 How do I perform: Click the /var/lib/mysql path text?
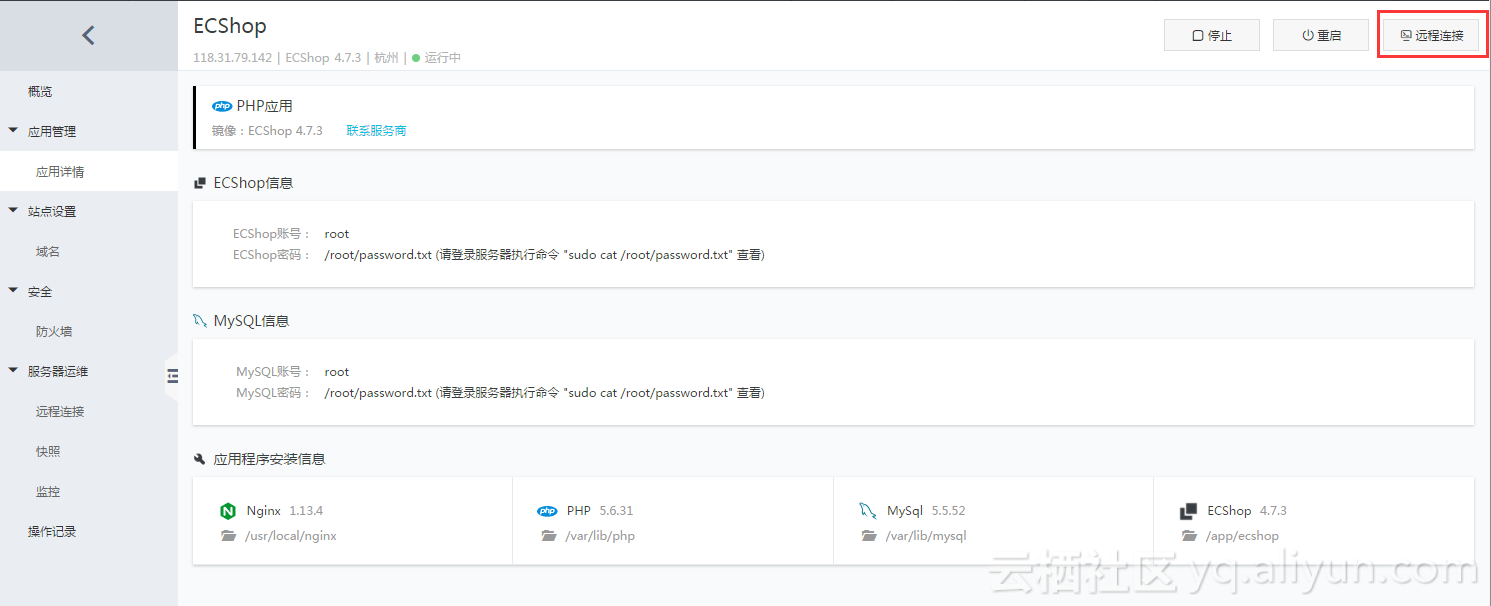click(x=926, y=536)
